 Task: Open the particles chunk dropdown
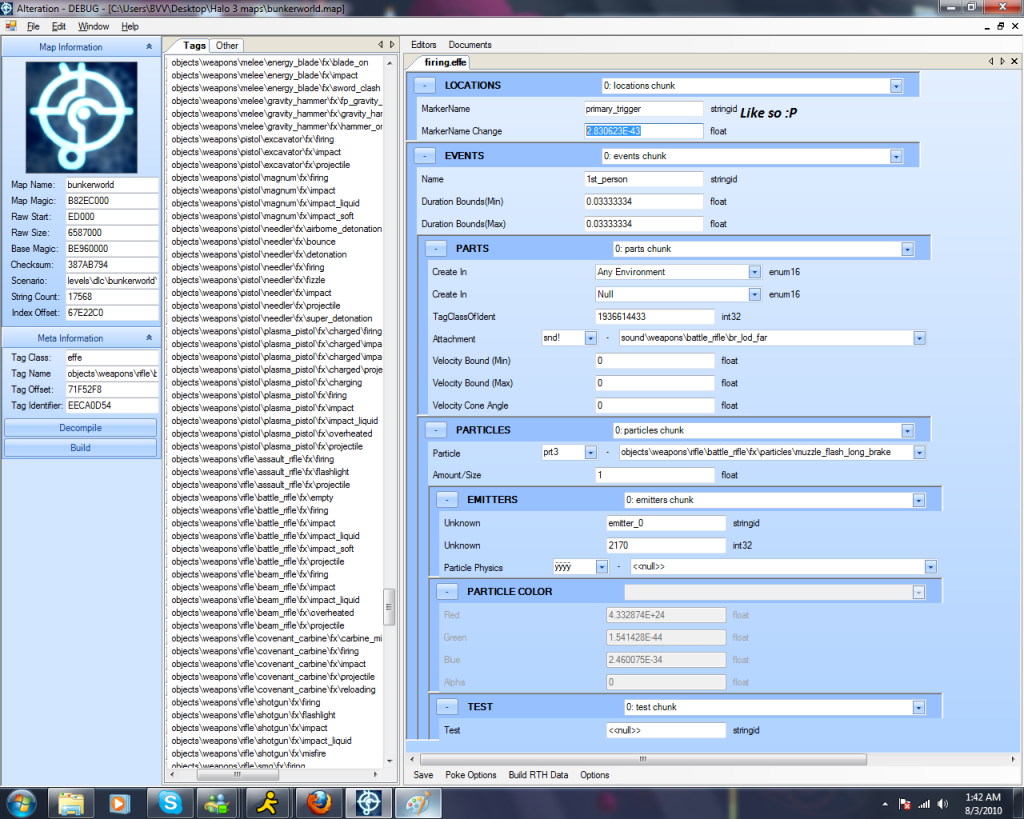click(907, 431)
